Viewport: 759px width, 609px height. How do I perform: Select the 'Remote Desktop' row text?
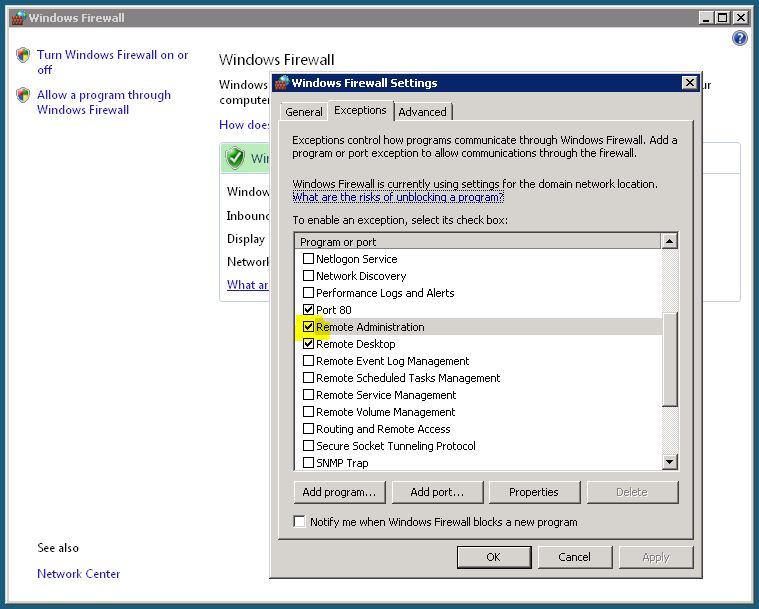356,344
